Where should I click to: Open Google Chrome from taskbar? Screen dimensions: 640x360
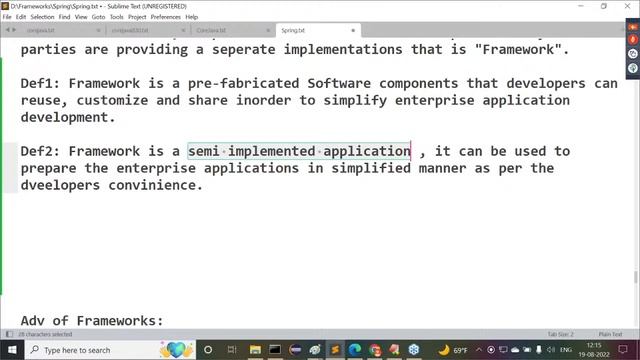375,350
